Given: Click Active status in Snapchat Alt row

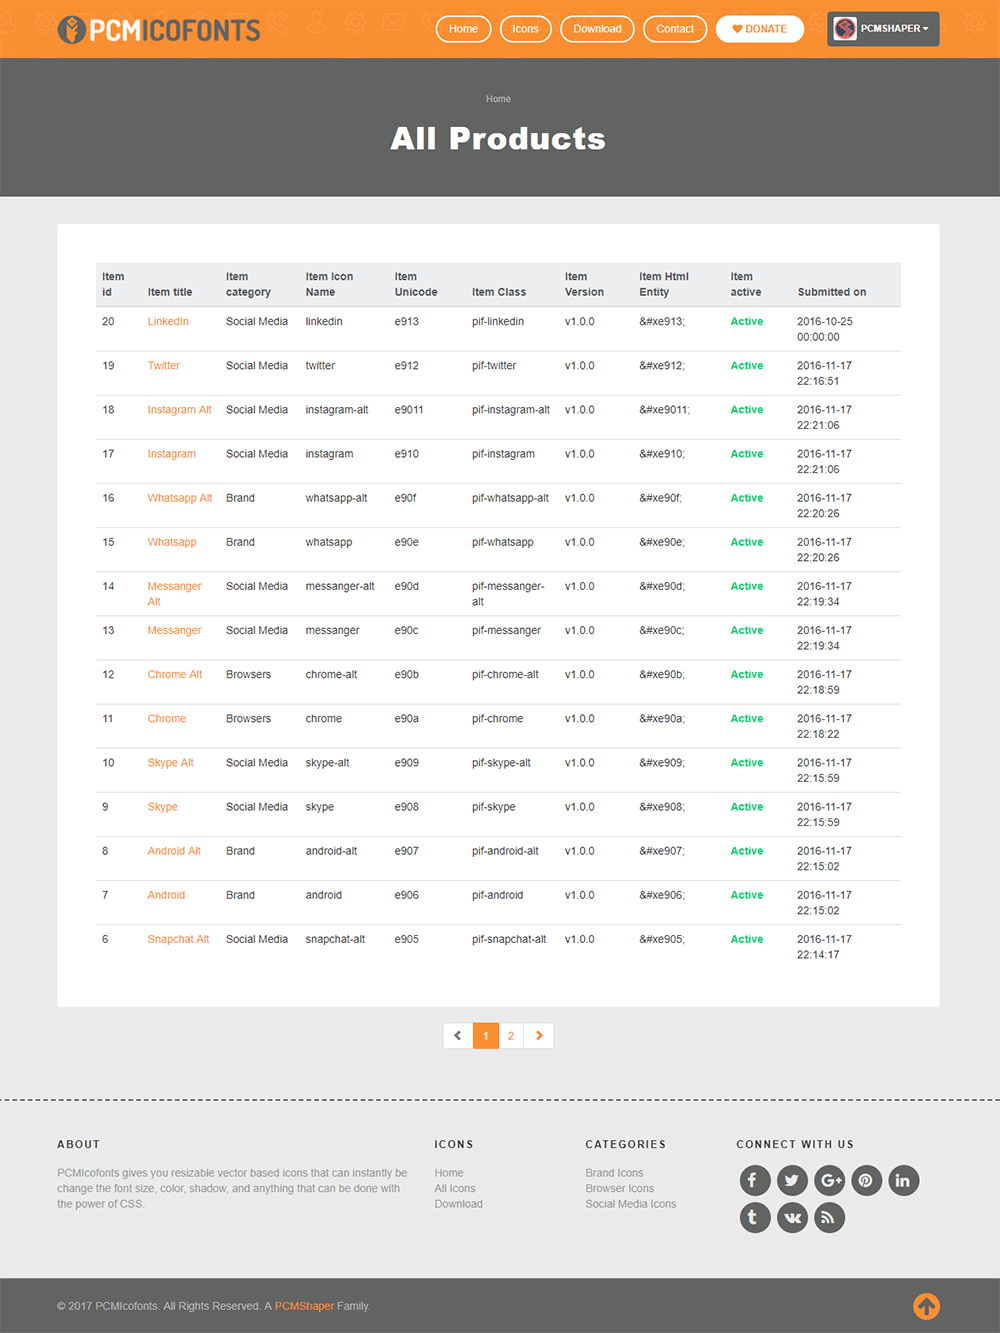Looking at the screenshot, I should (746, 938).
